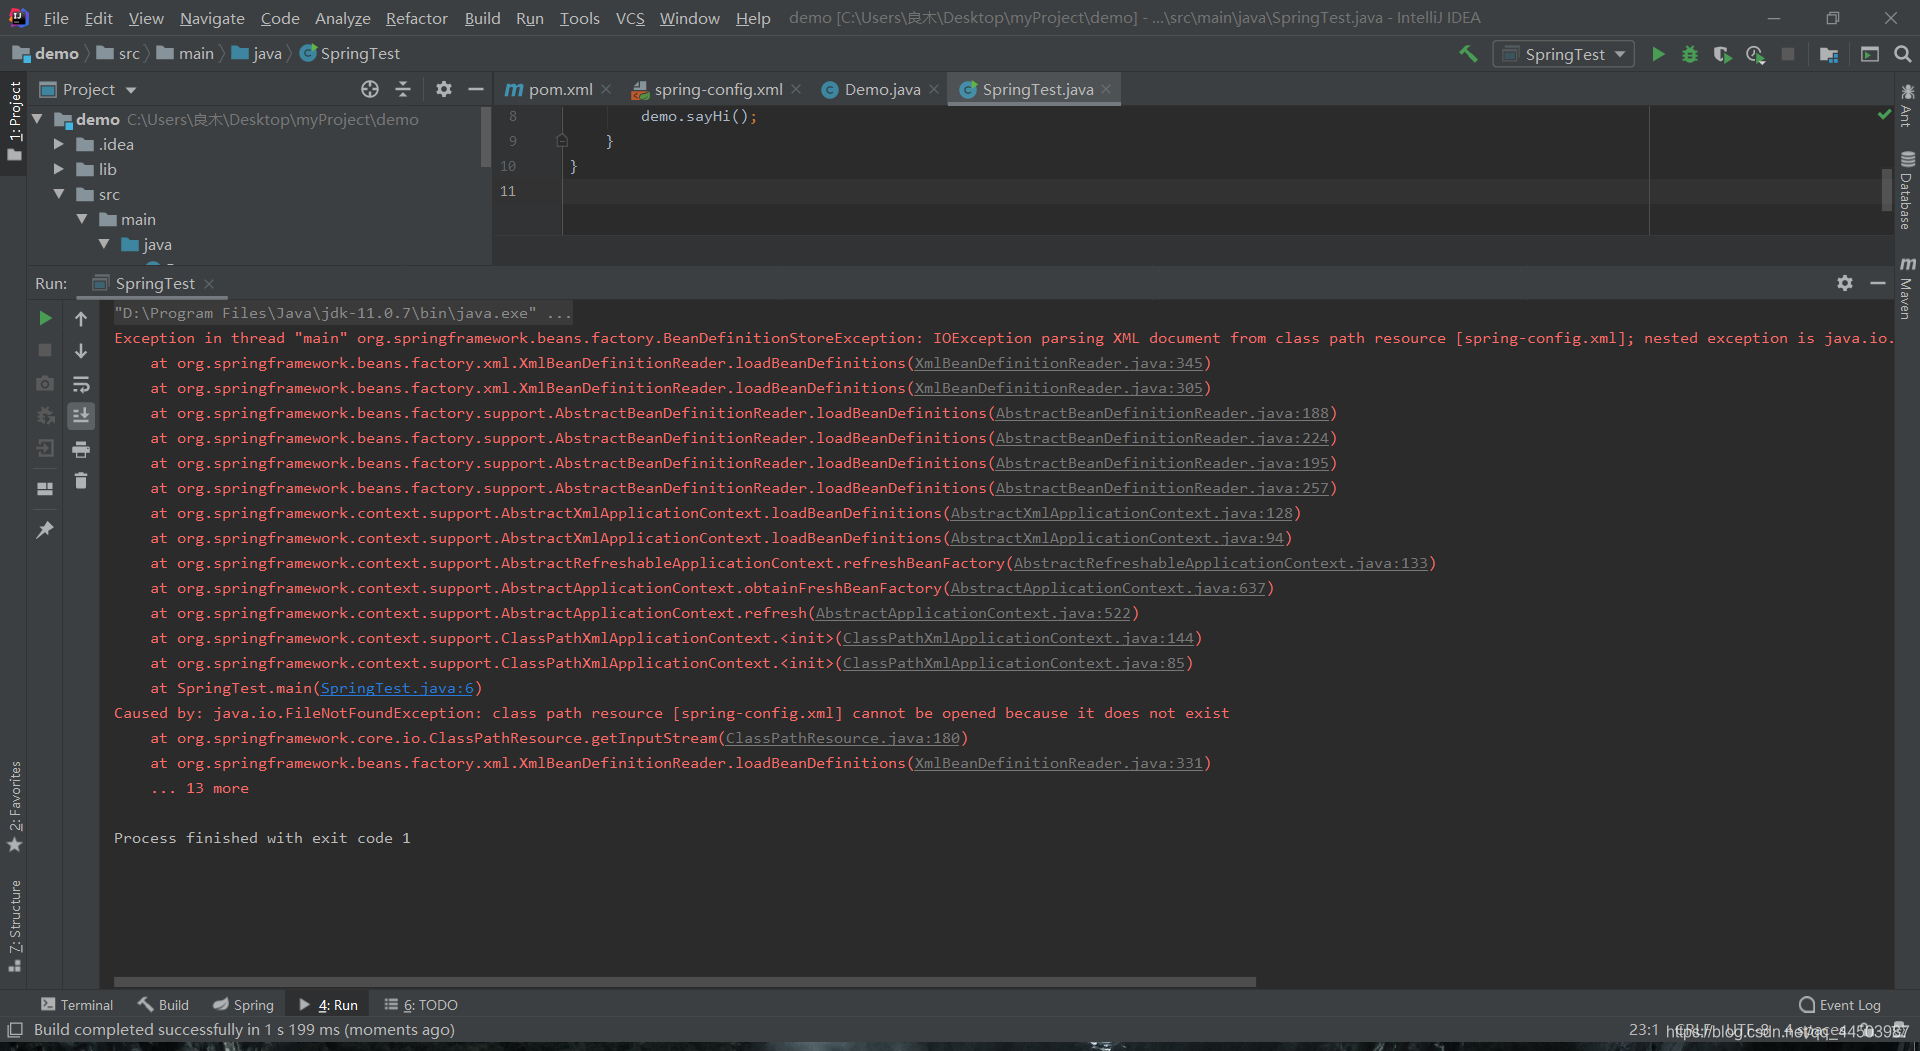
Task: Open the Spring tool window
Action: point(243,1005)
